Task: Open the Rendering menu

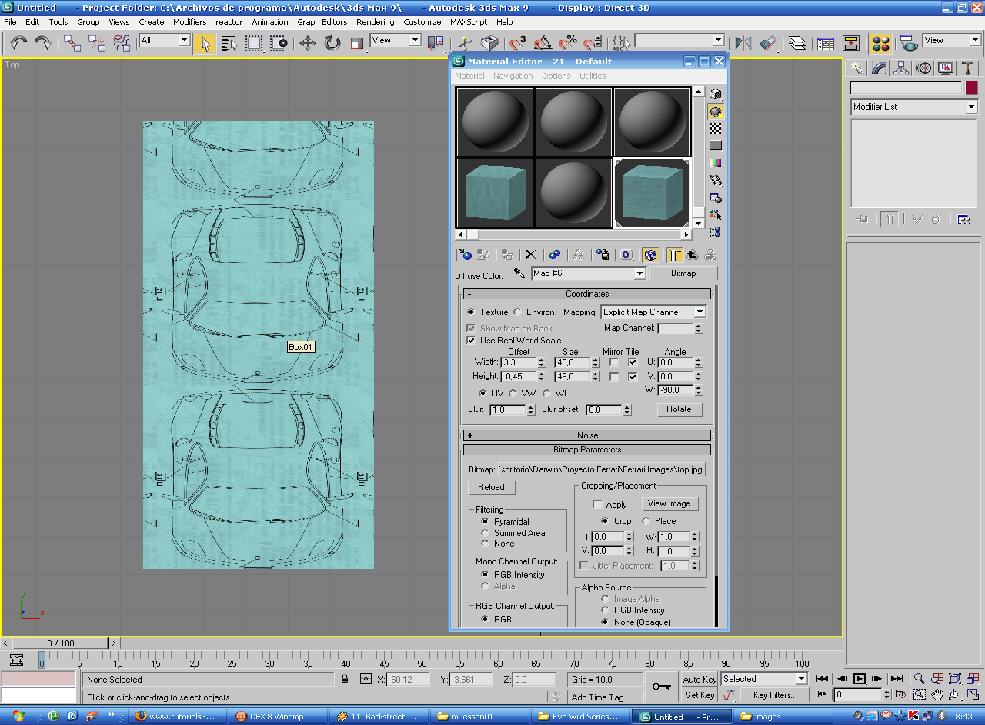Action: (375, 21)
